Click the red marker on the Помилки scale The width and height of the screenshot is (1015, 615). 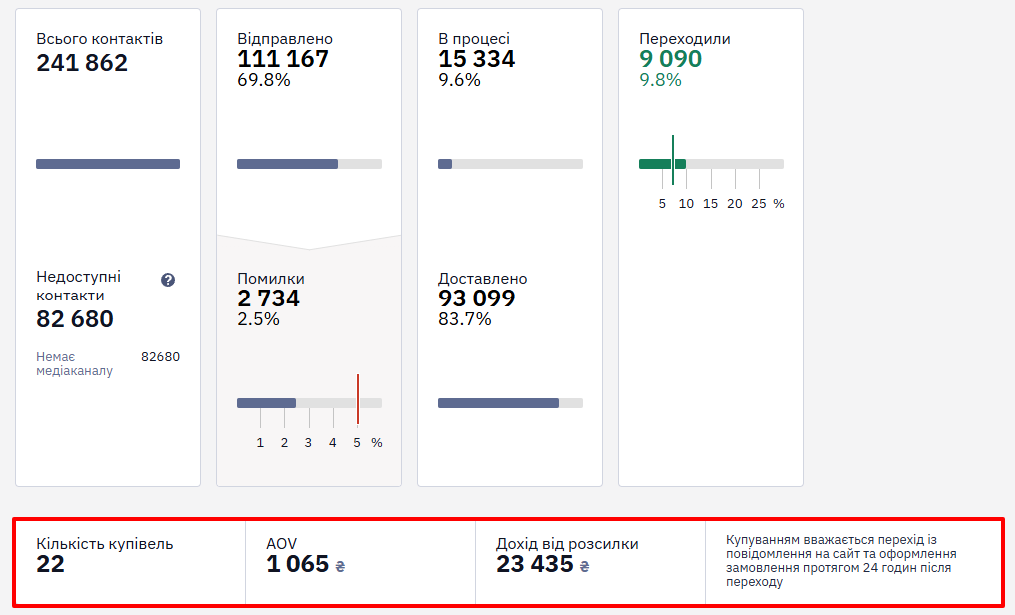[358, 399]
